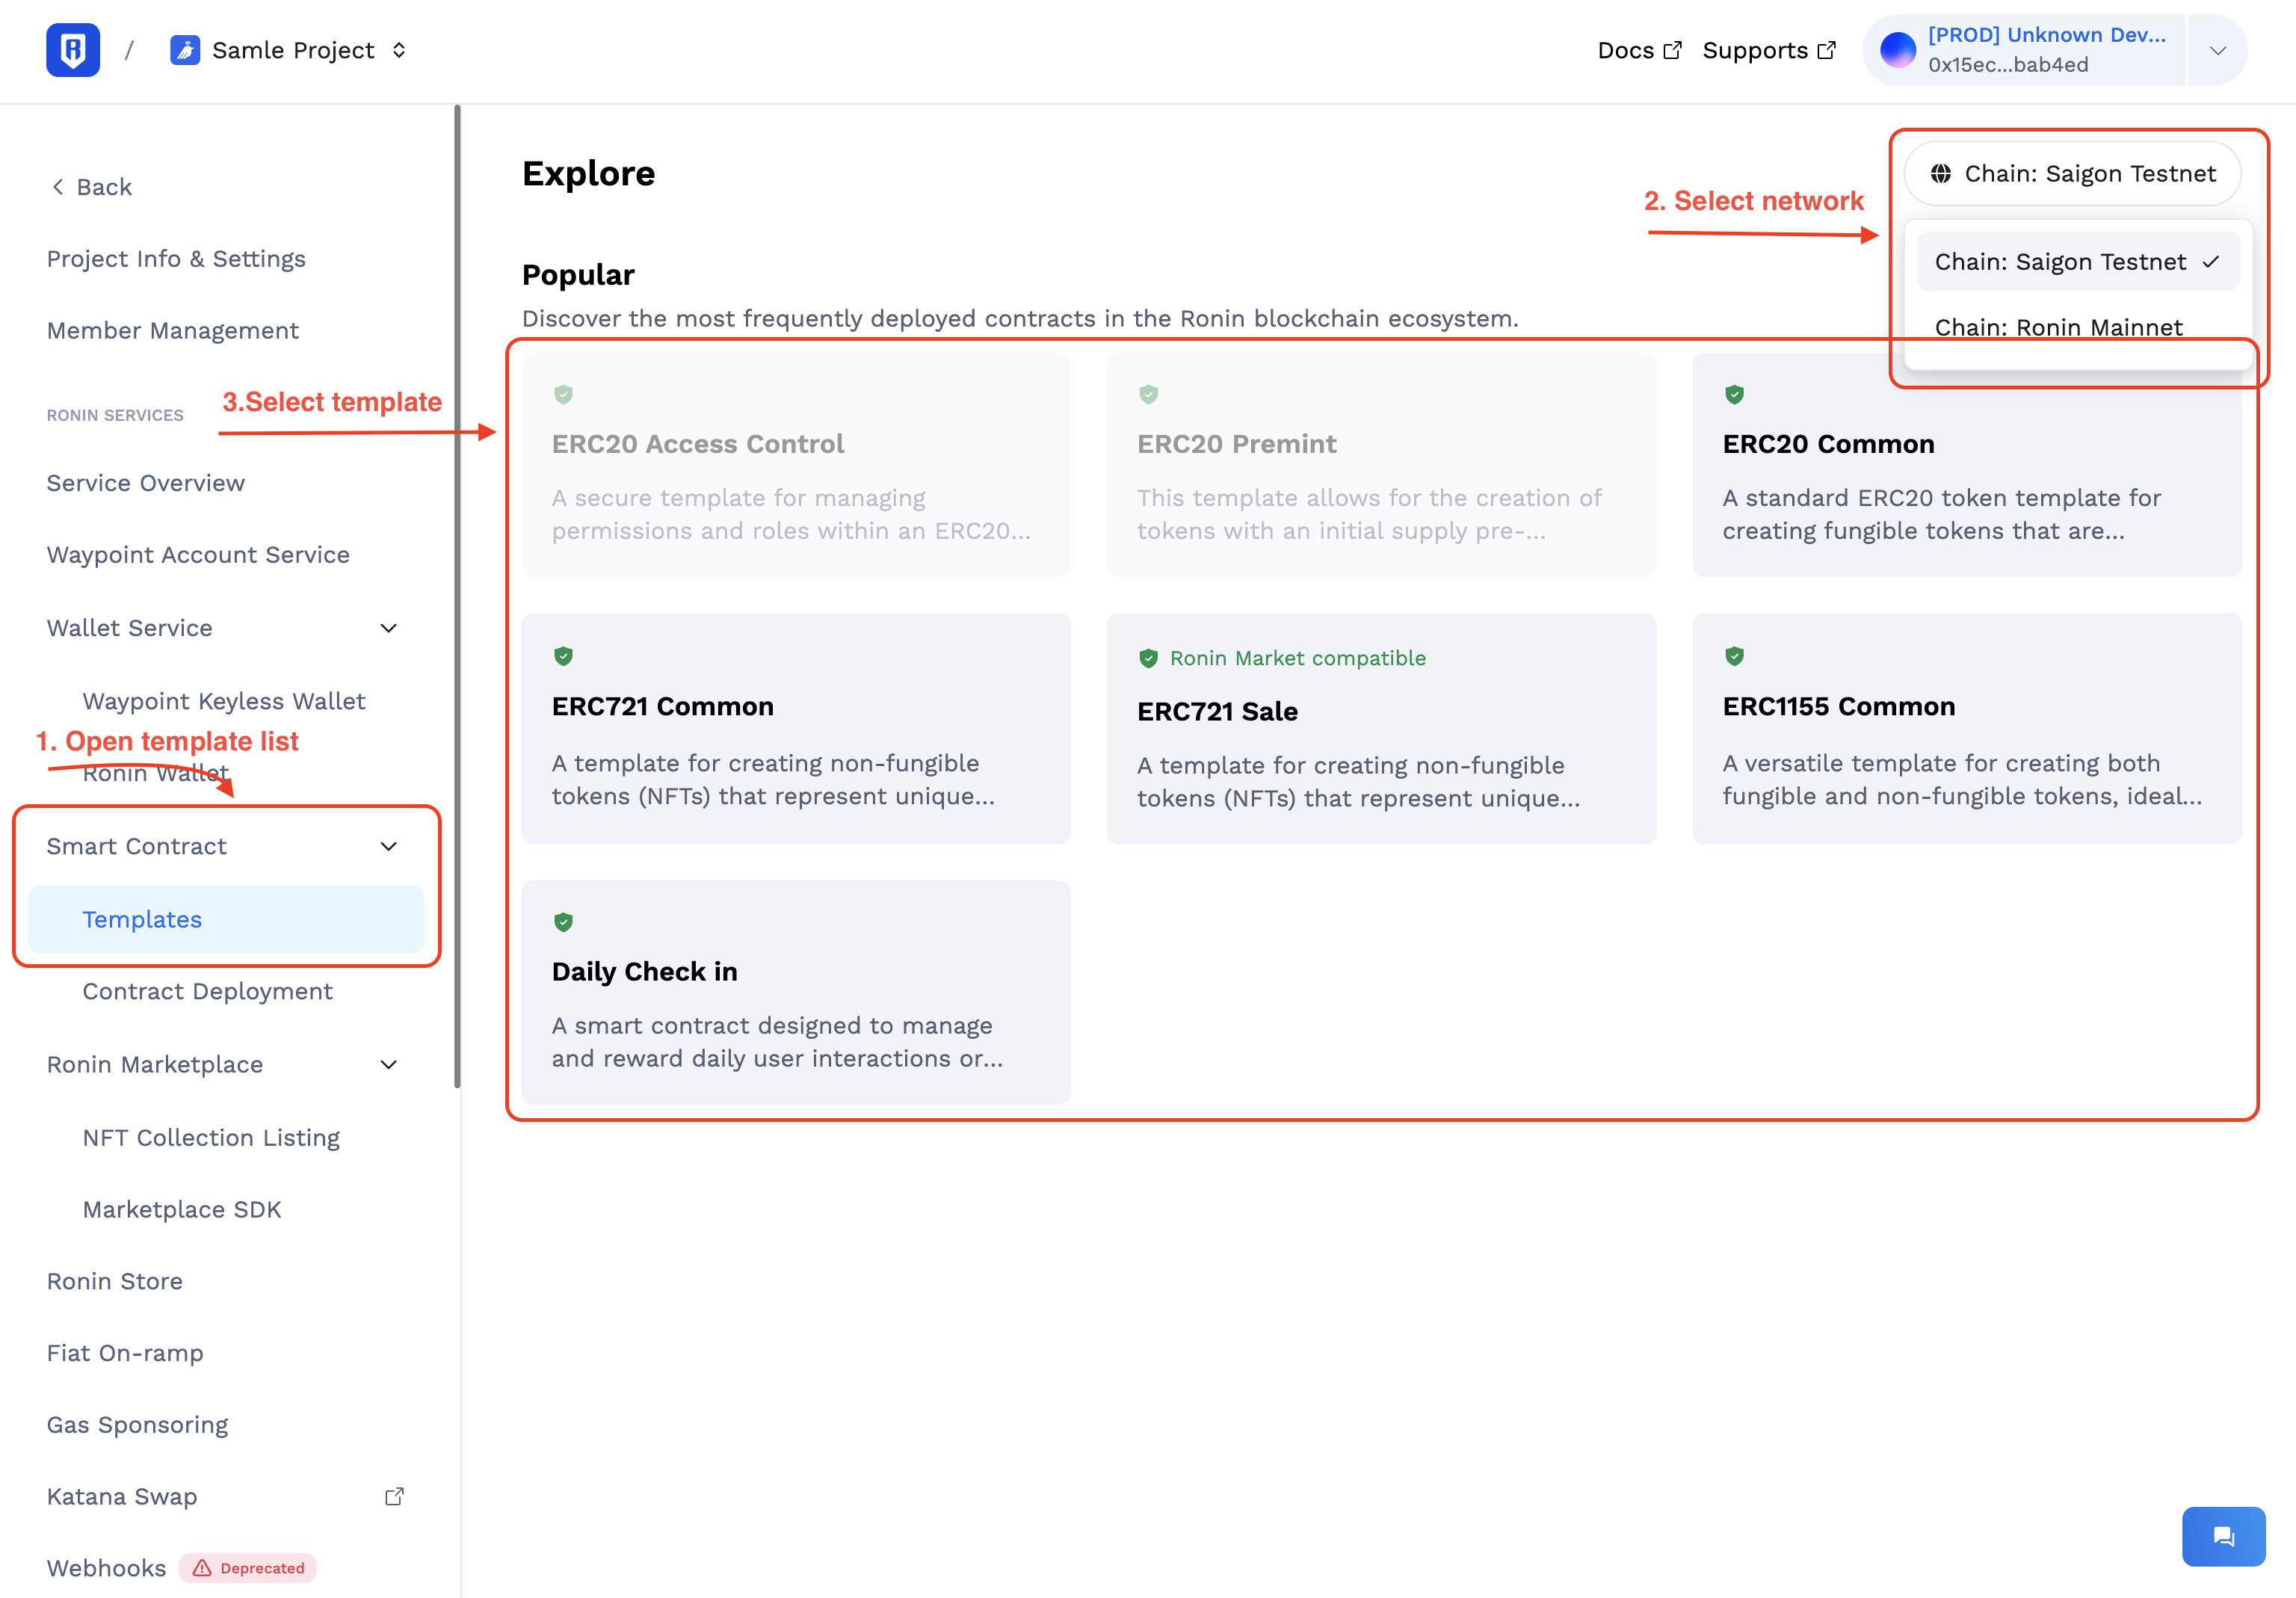Open Waypoint Keyless Wallet
The width and height of the screenshot is (2296, 1598).
pos(224,701)
